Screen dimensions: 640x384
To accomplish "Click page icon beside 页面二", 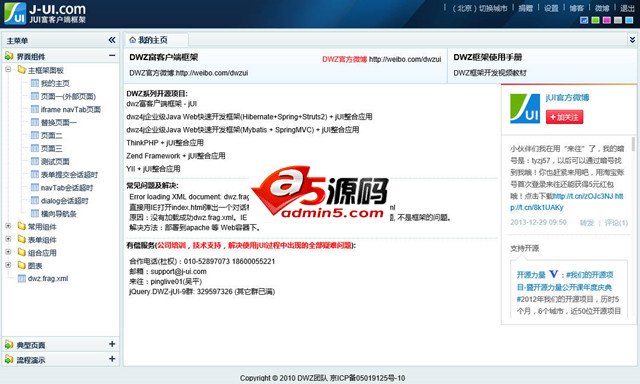I will click(35, 135).
